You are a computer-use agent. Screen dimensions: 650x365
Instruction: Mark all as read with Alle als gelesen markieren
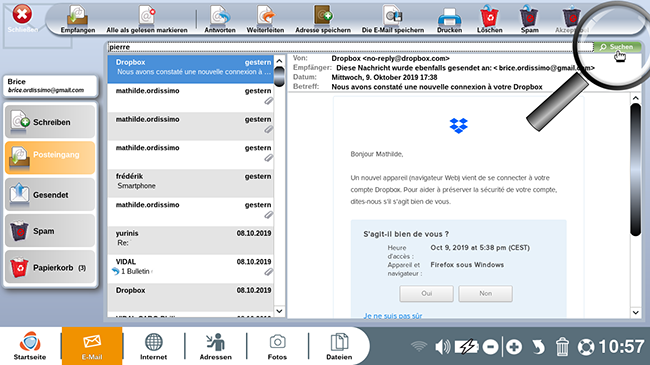coord(147,19)
